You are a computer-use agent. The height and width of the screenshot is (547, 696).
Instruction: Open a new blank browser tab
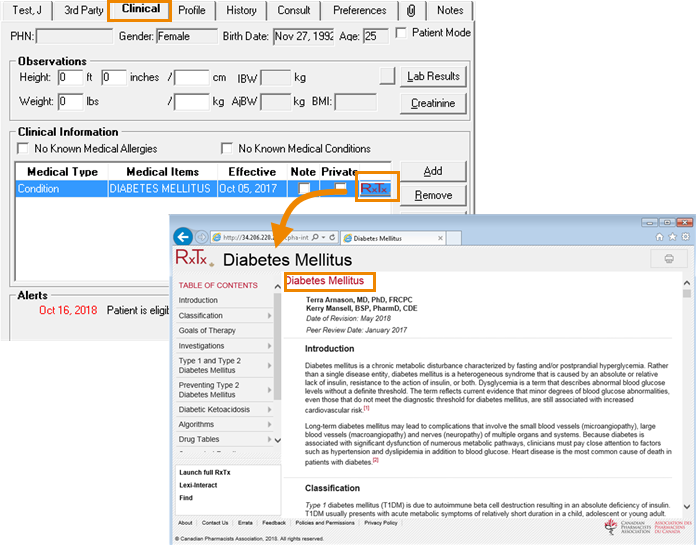[x=454, y=238]
